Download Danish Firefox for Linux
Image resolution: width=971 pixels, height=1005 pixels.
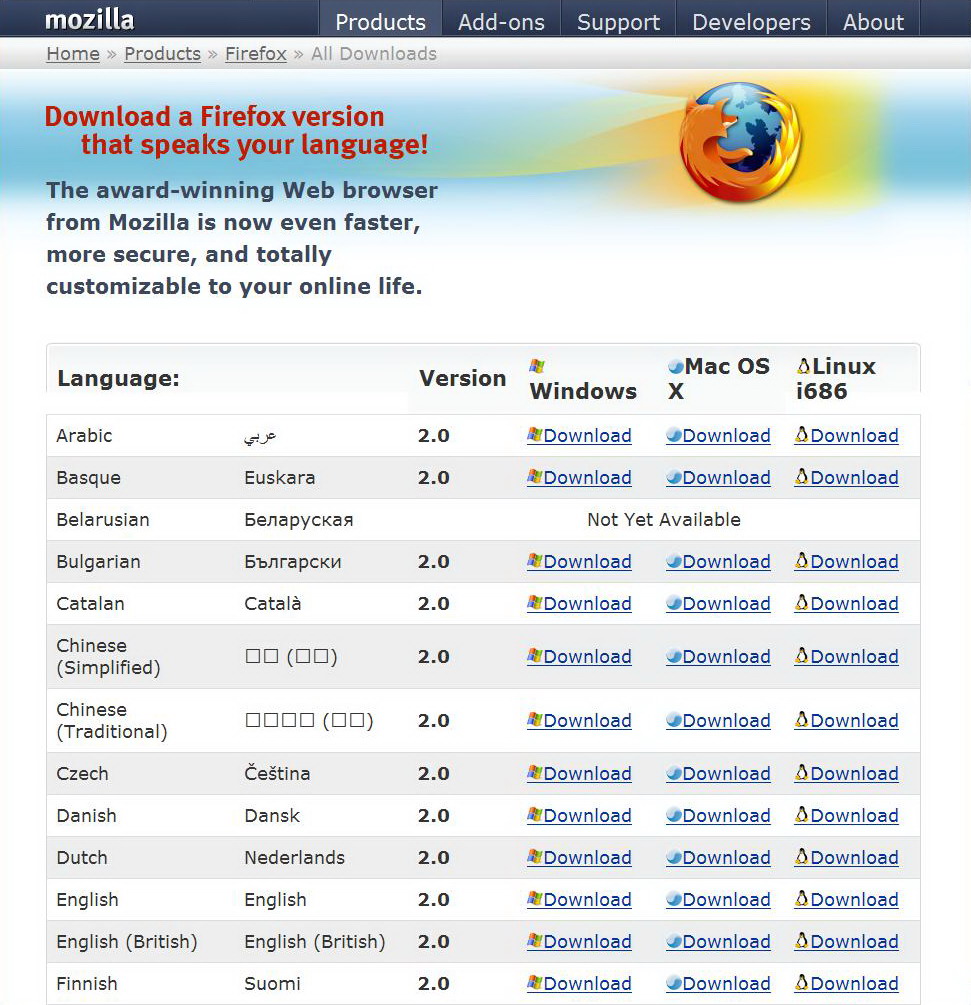[x=847, y=815]
